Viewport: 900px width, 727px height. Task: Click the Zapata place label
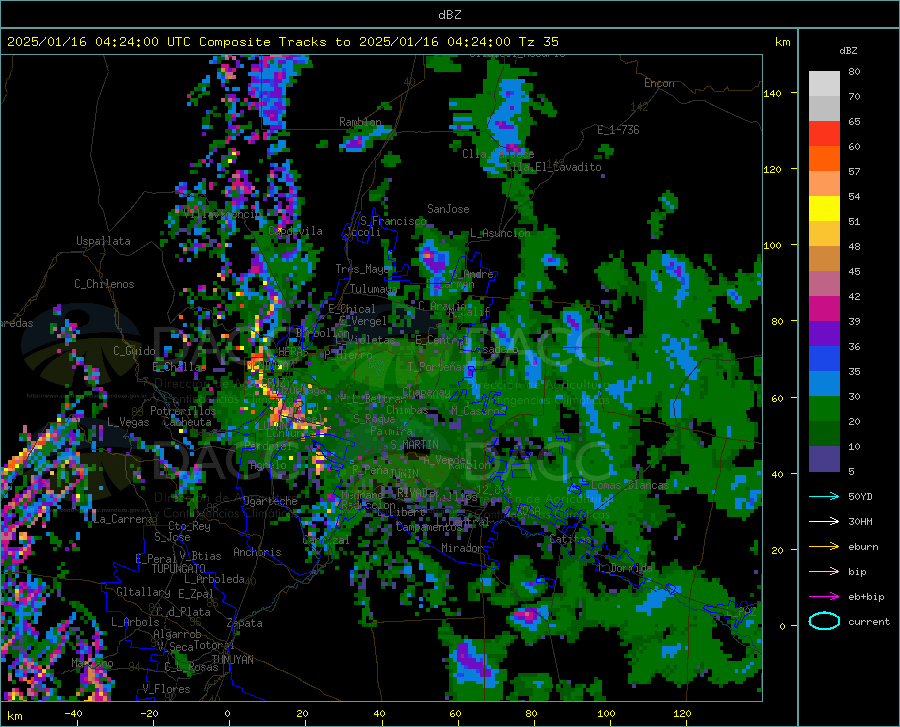click(245, 623)
